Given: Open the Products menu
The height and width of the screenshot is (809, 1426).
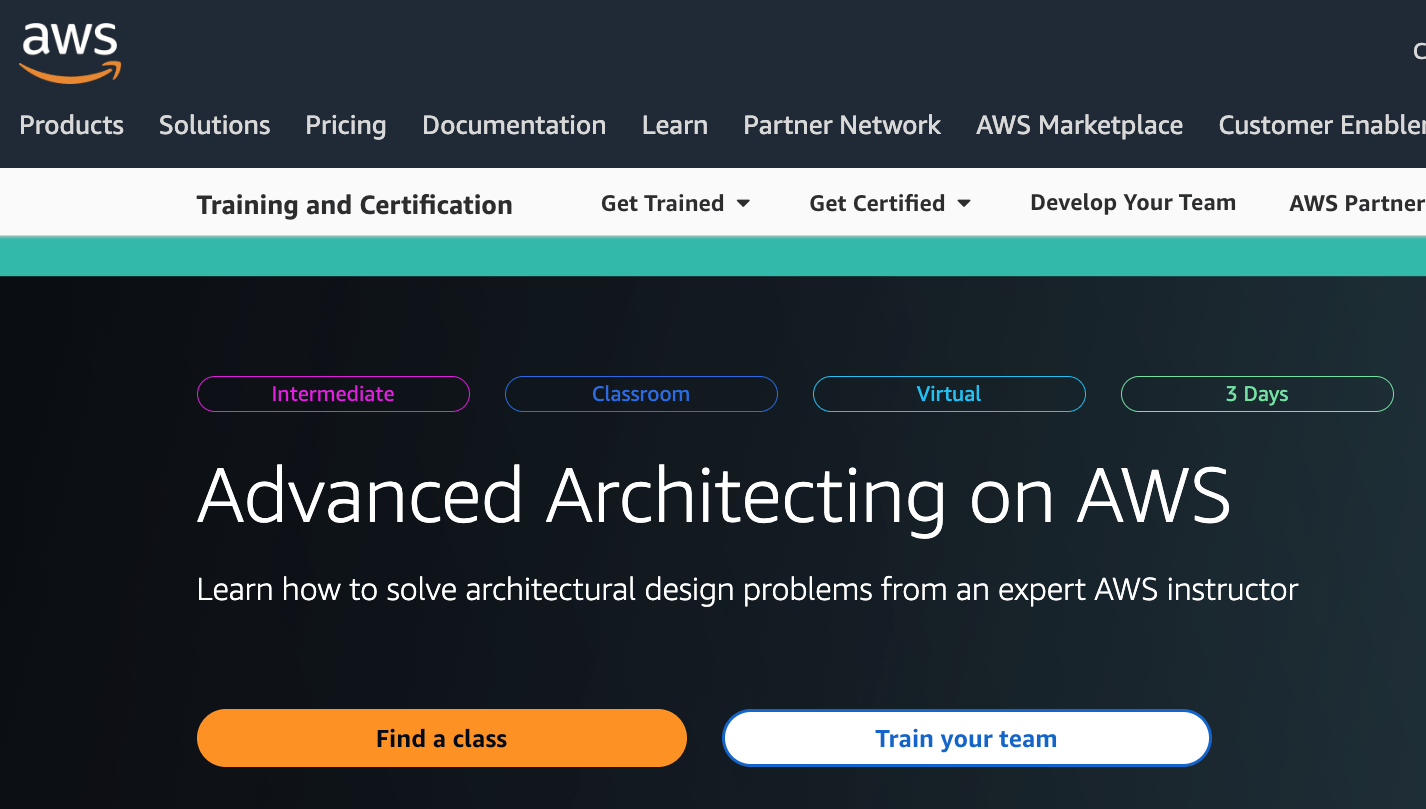Looking at the screenshot, I should coord(72,125).
